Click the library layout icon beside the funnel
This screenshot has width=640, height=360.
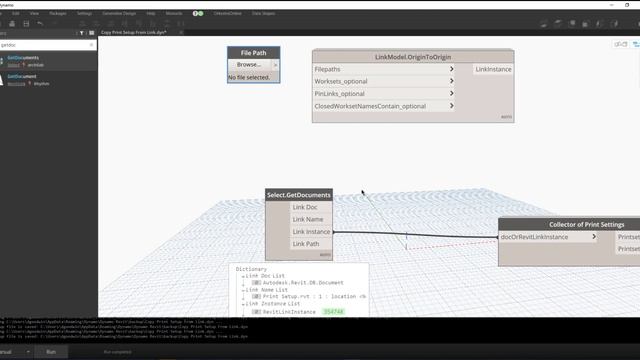(x=91, y=33)
